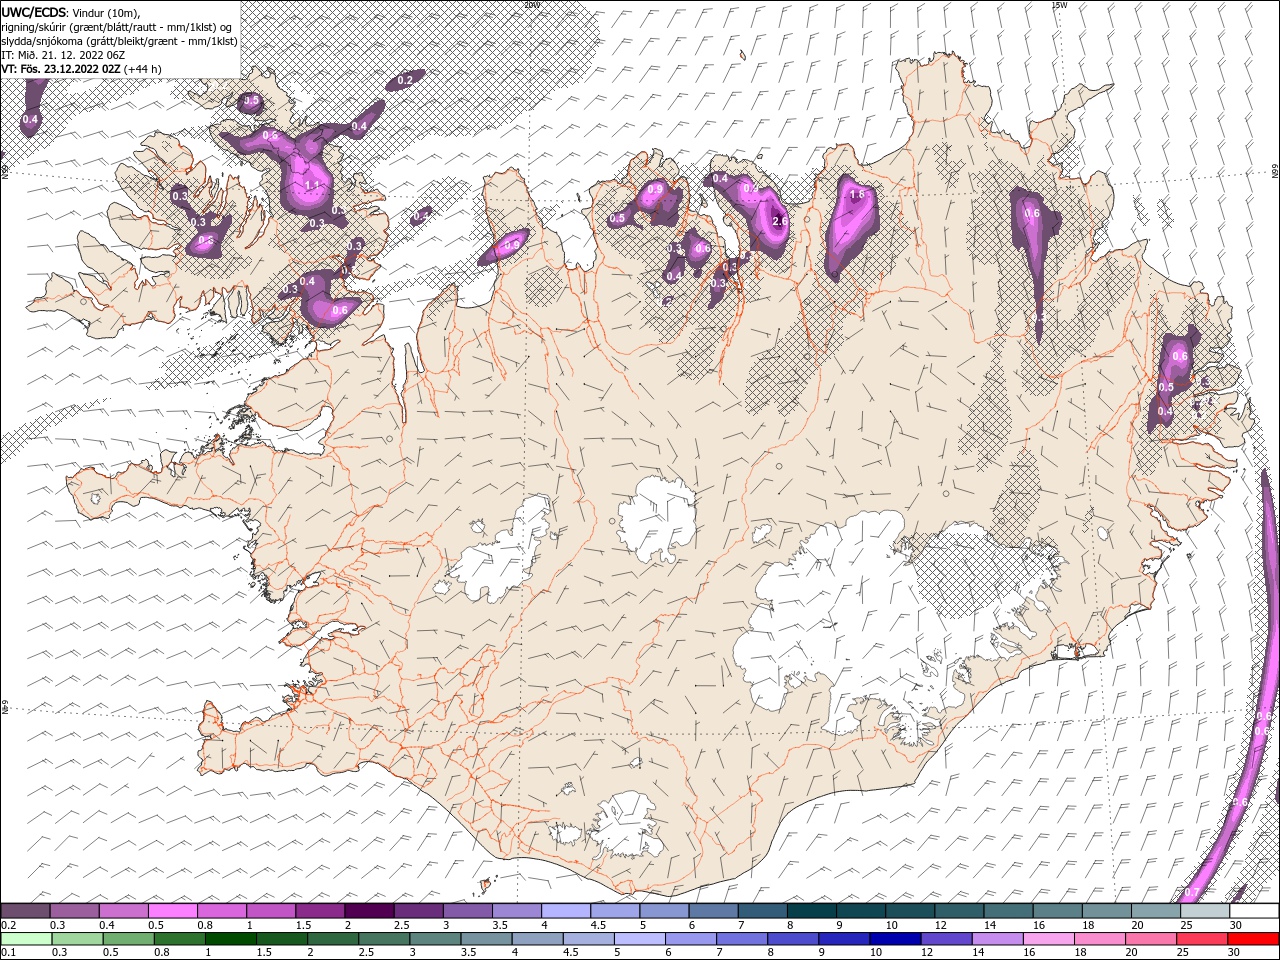1280x960 pixels.
Task: Click the 'rigning/skúrir' legend description line
Action: pyautogui.click(x=116, y=27)
